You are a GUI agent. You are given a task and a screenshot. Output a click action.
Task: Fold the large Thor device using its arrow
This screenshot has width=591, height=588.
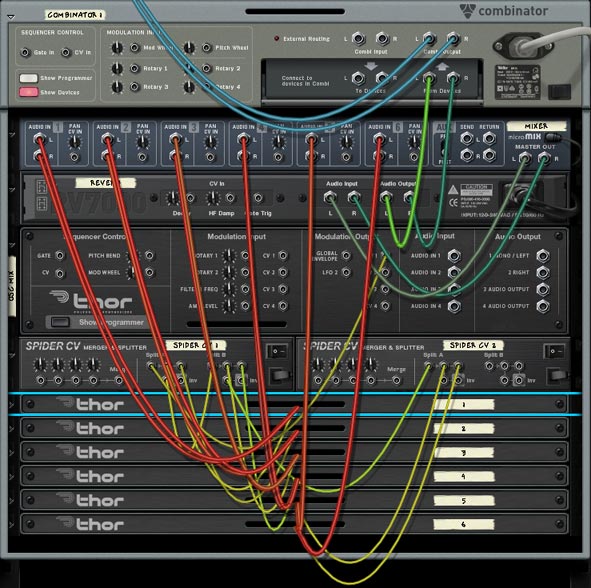tap(12, 245)
